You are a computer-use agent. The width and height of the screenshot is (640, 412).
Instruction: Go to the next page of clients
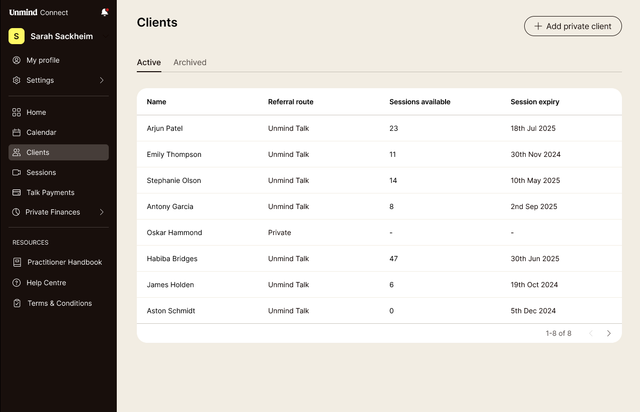pos(608,333)
